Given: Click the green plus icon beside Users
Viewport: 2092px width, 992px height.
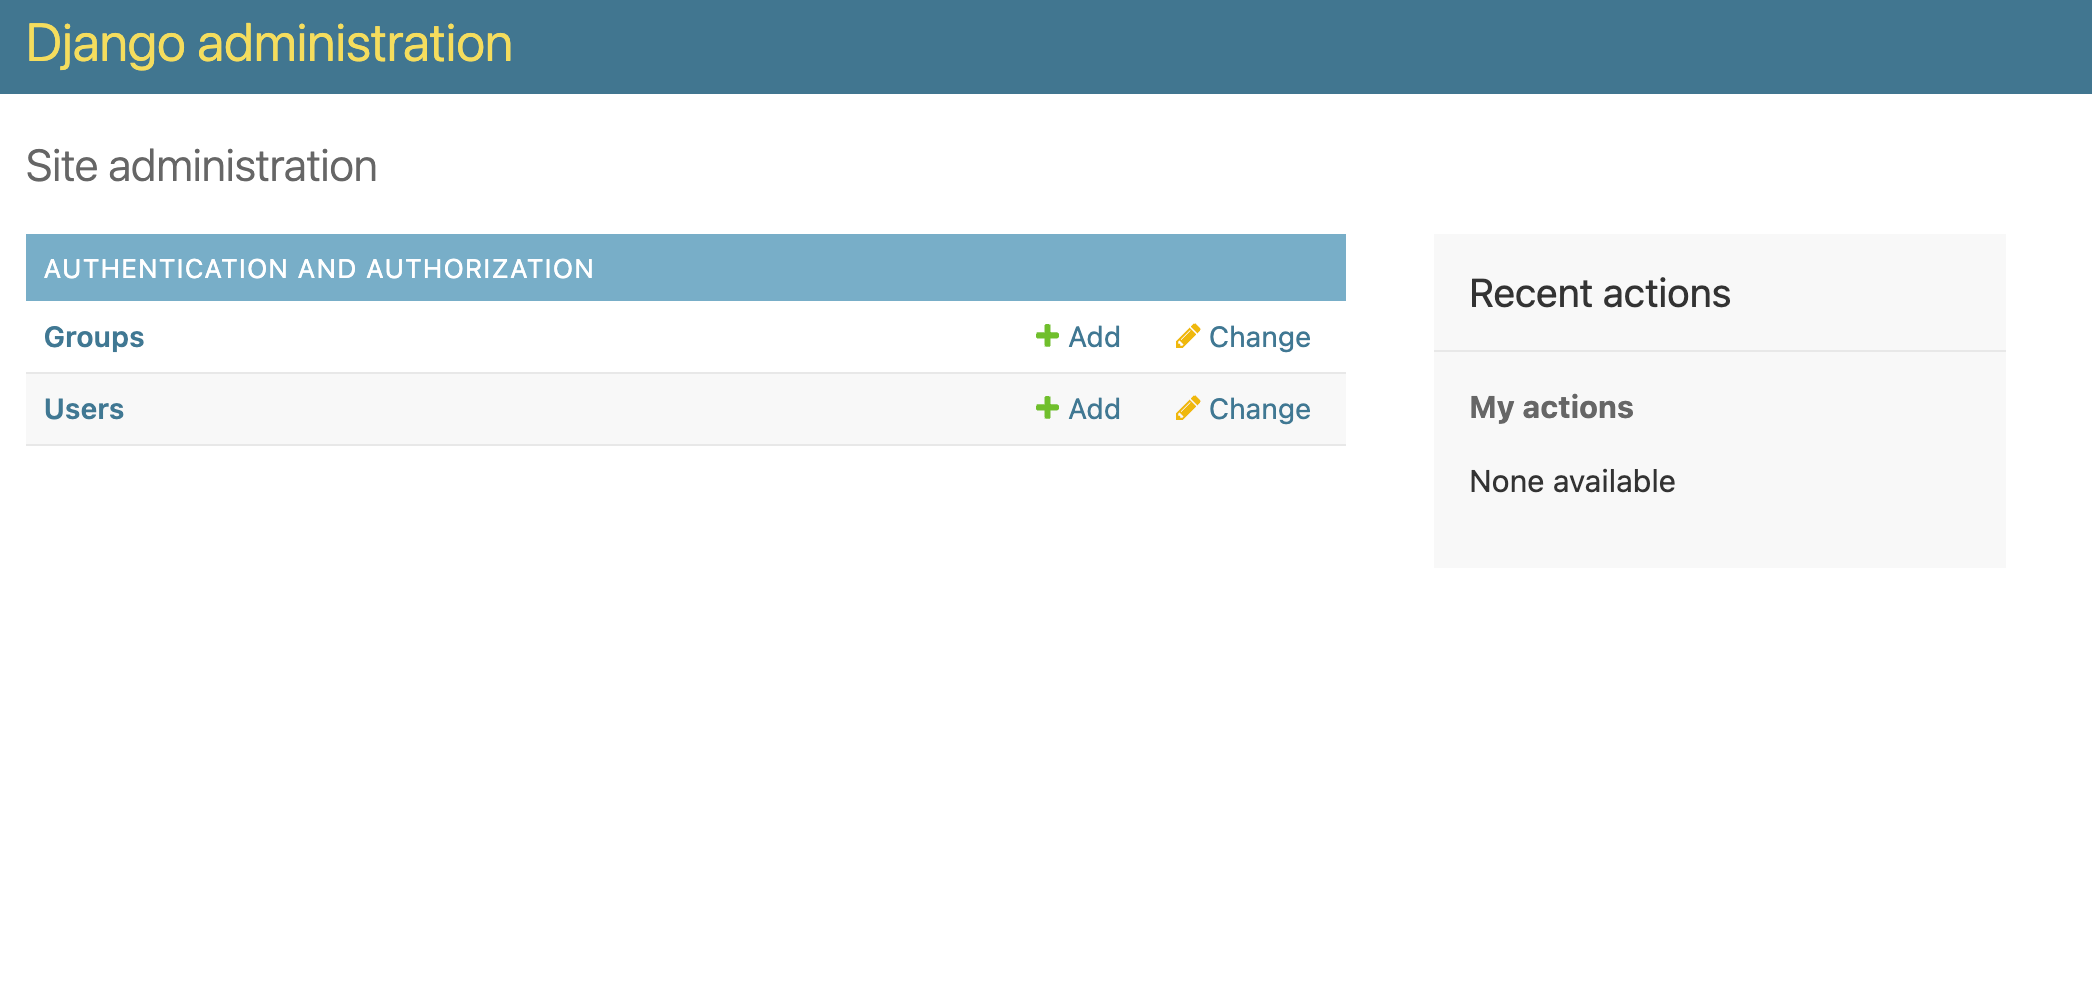Looking at the screenshot, I should [x=1046, y=409].
